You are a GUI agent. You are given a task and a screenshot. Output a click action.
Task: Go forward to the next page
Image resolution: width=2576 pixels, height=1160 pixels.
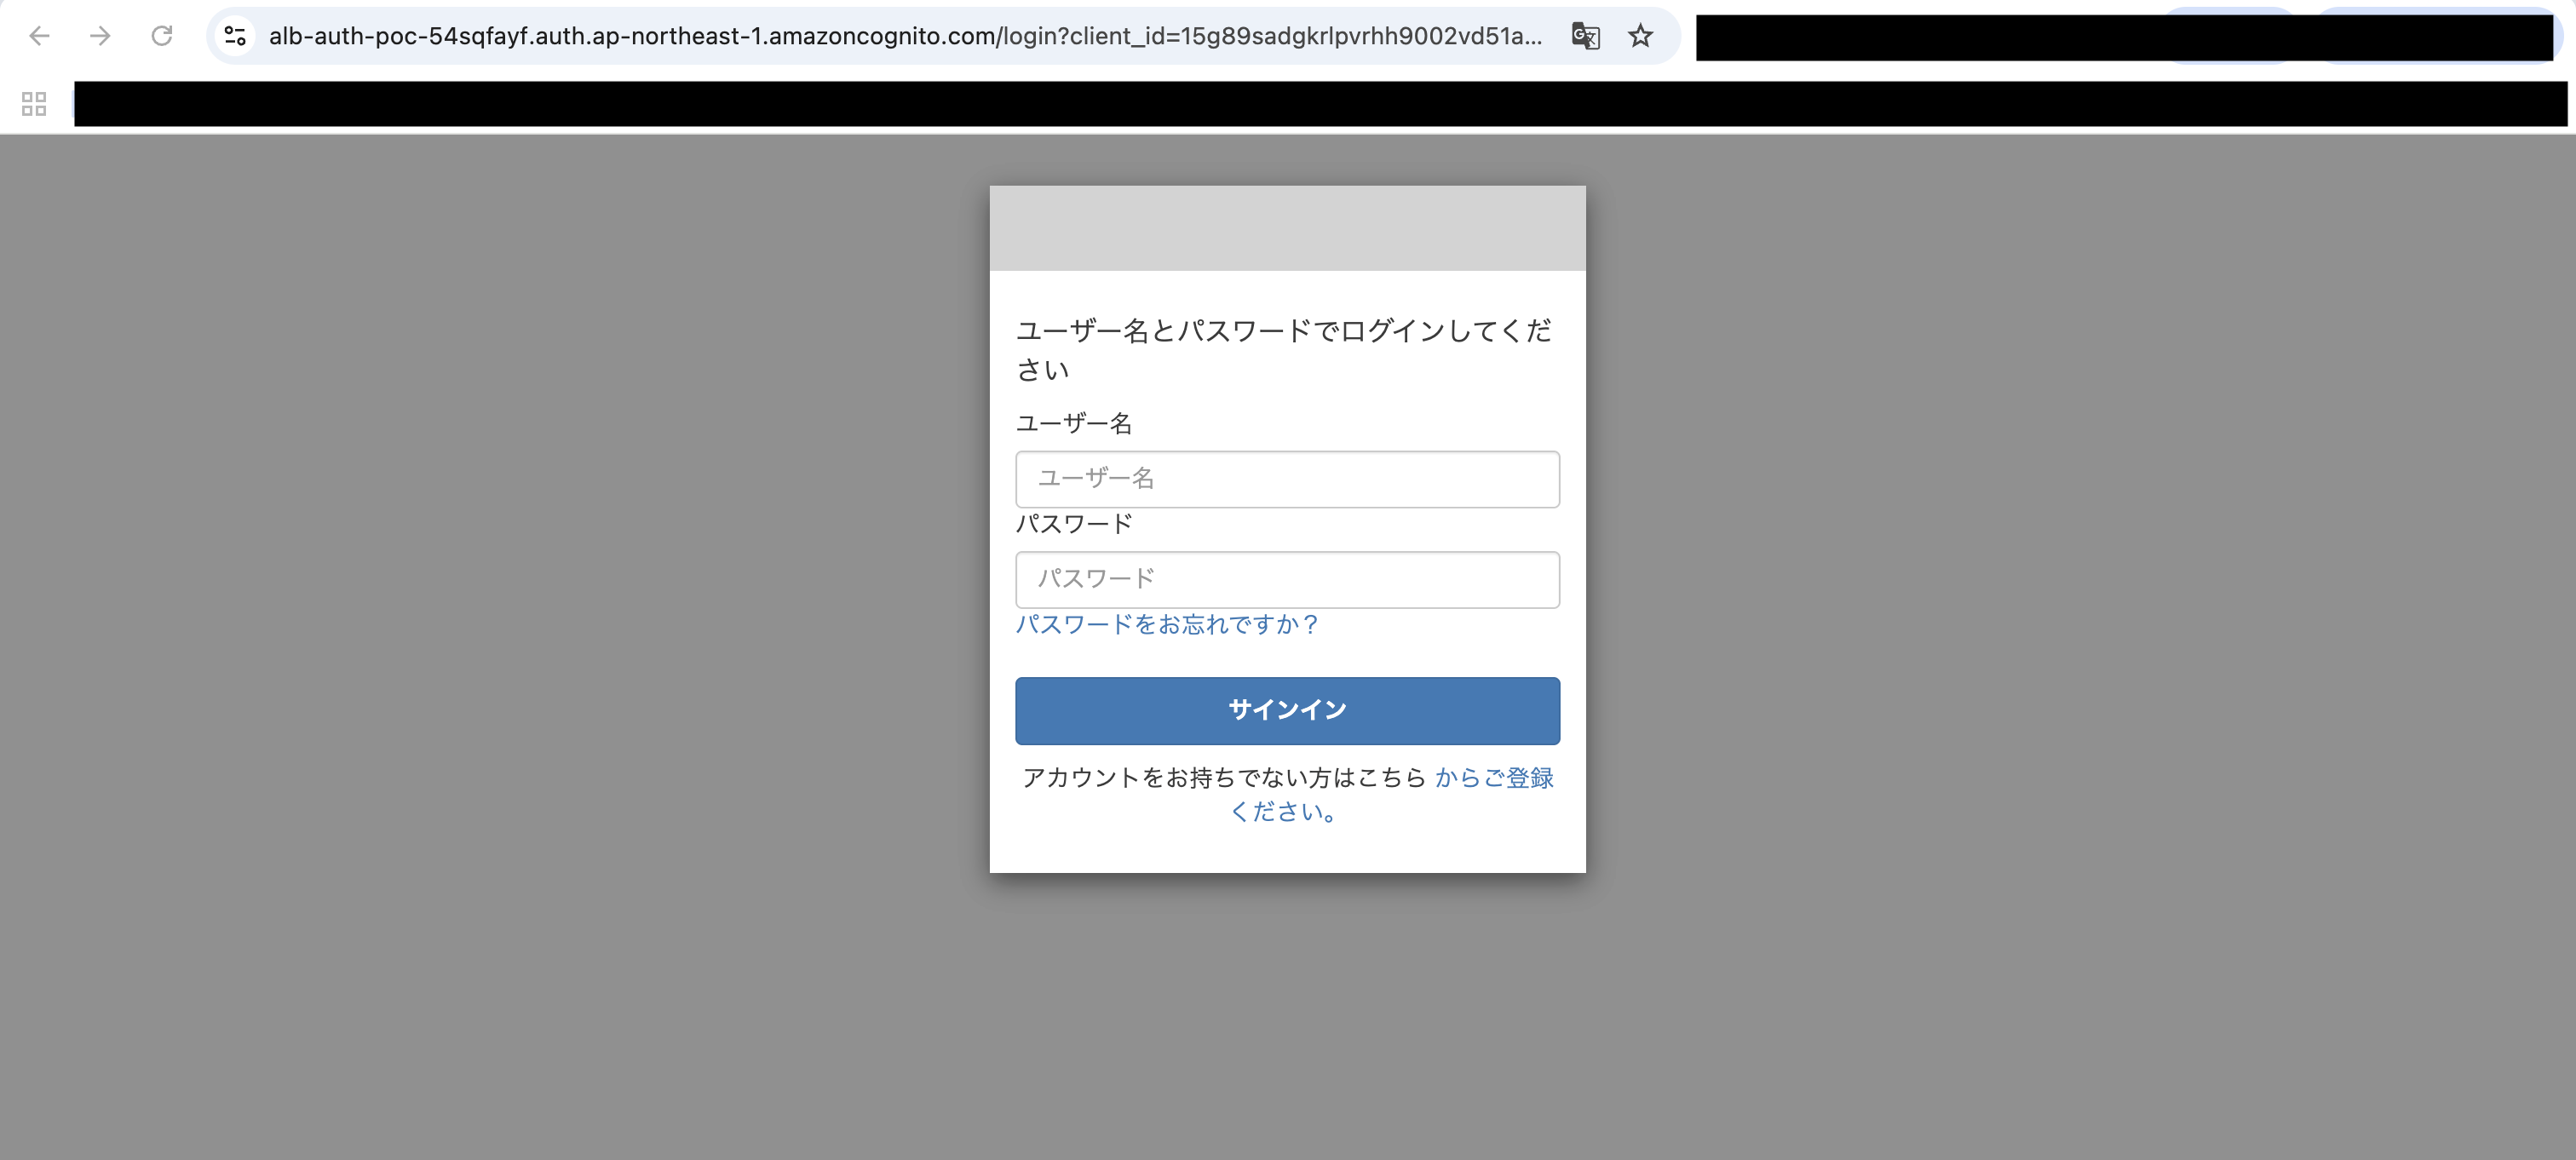(100, 36)
